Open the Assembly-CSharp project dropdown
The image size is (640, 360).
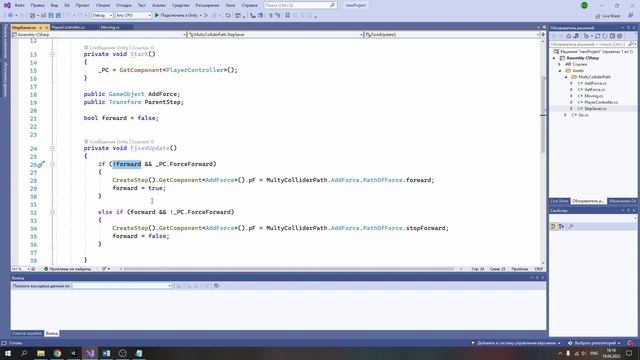[x=99, y=35]
